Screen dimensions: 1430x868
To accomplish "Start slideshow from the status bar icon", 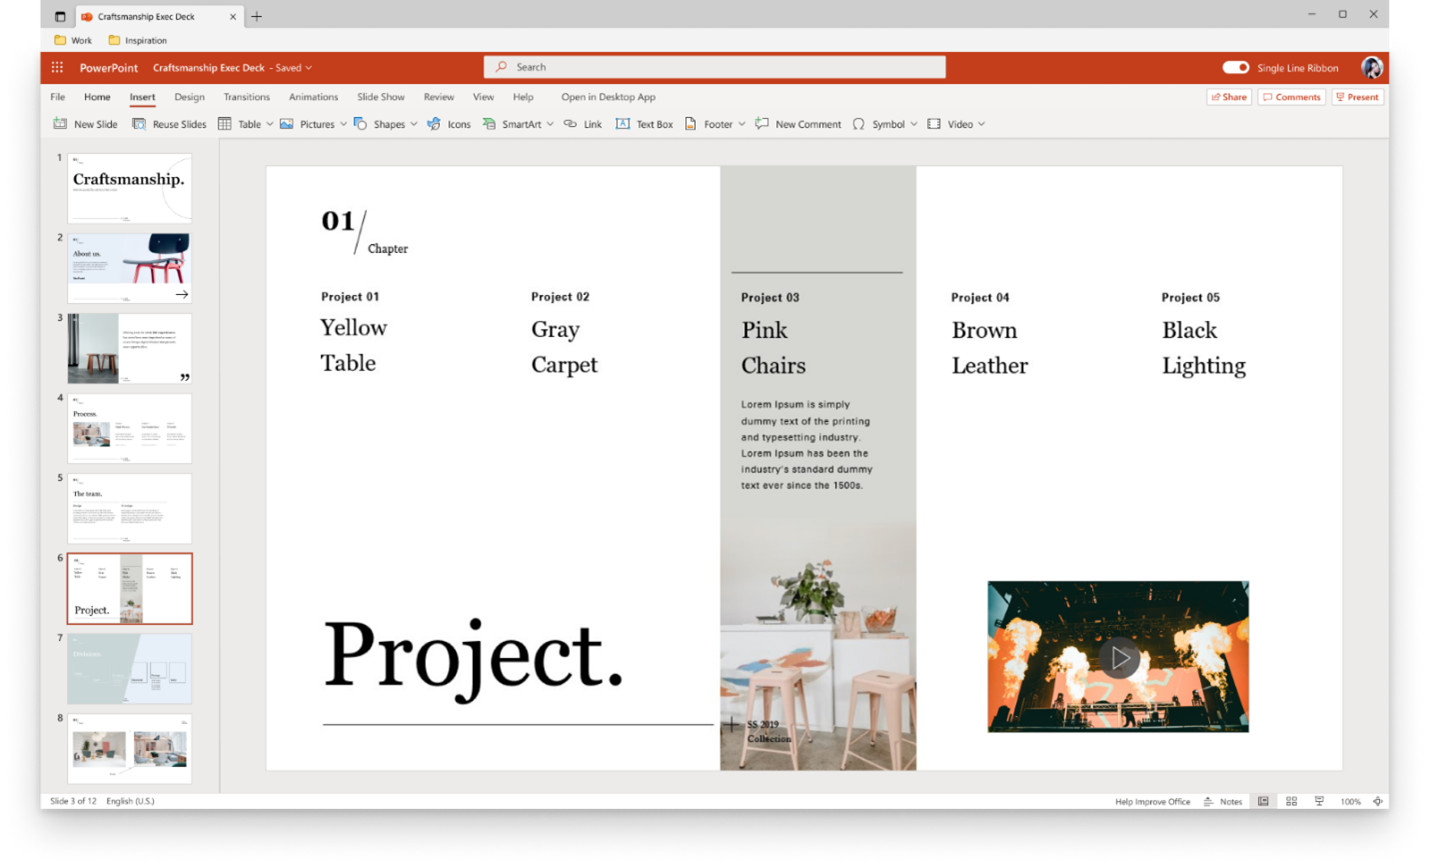I will pos(1320,801).
